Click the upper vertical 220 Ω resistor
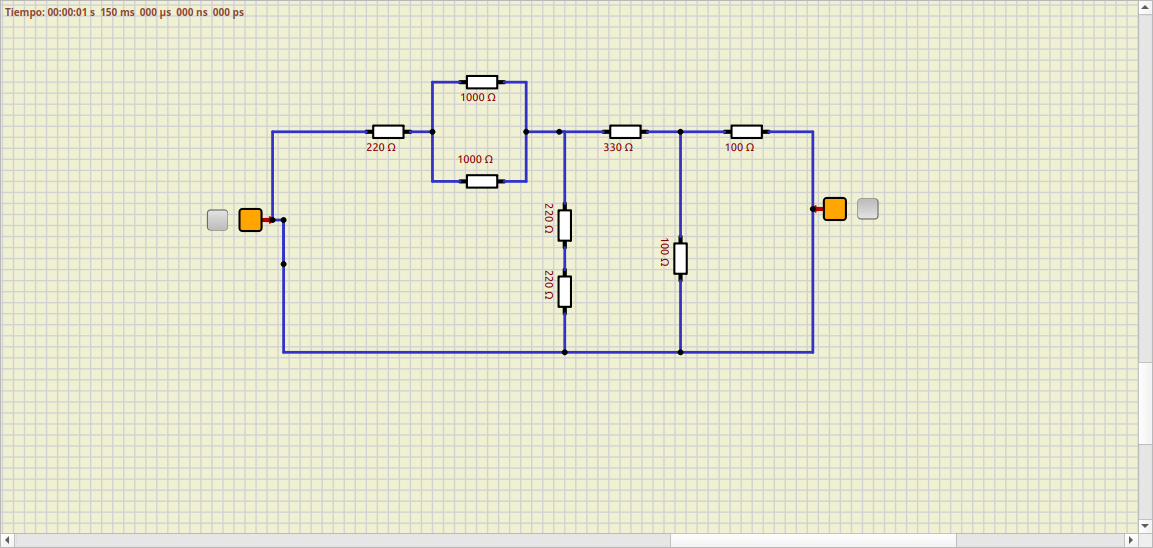 [564, 226]
